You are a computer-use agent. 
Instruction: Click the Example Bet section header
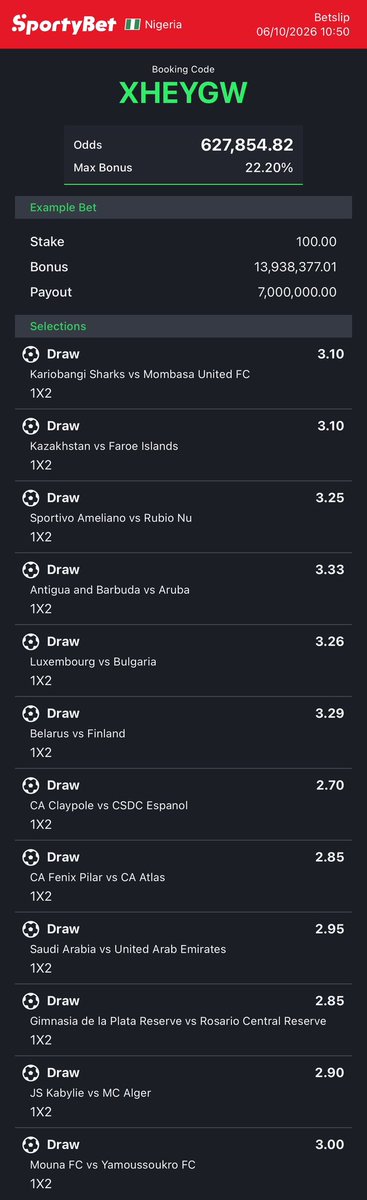[183, 207]
